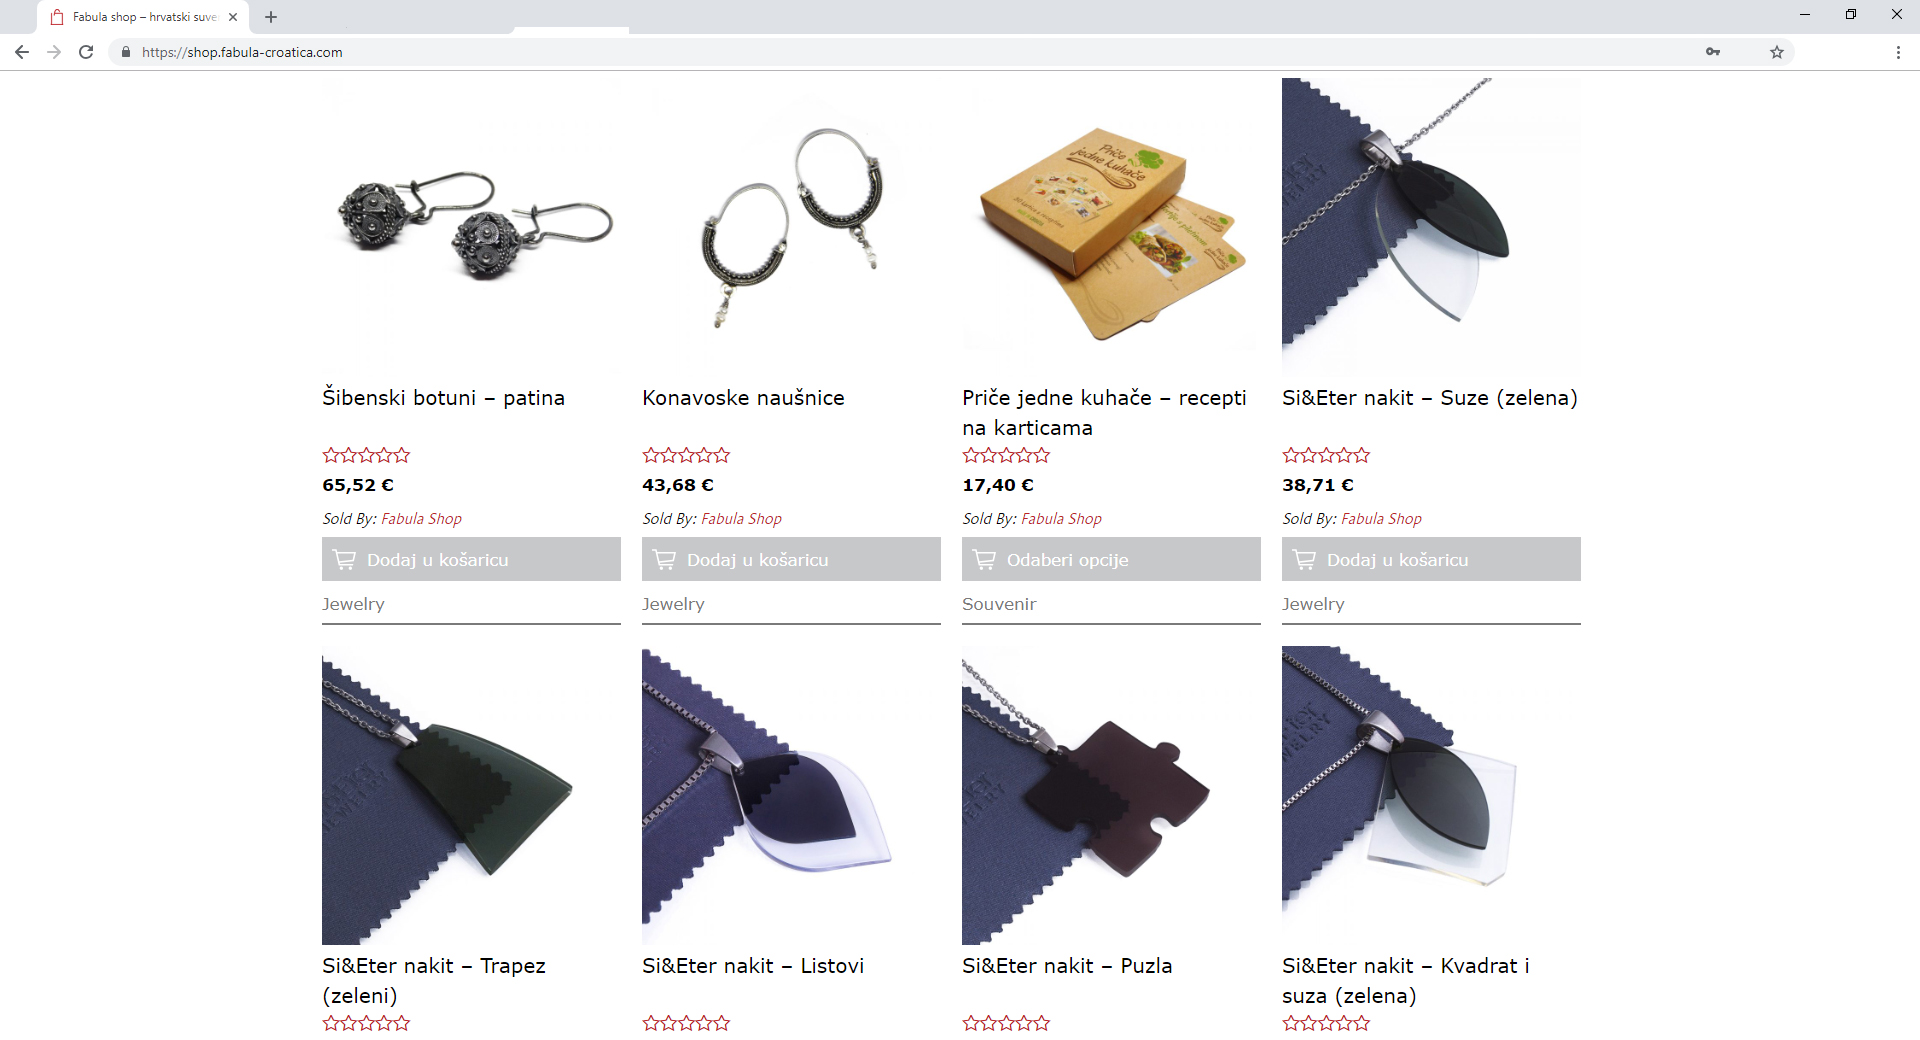Screen dimensions: 1920x1040
Task: Add Konavoske naušnice to cart
Action: 791,559
